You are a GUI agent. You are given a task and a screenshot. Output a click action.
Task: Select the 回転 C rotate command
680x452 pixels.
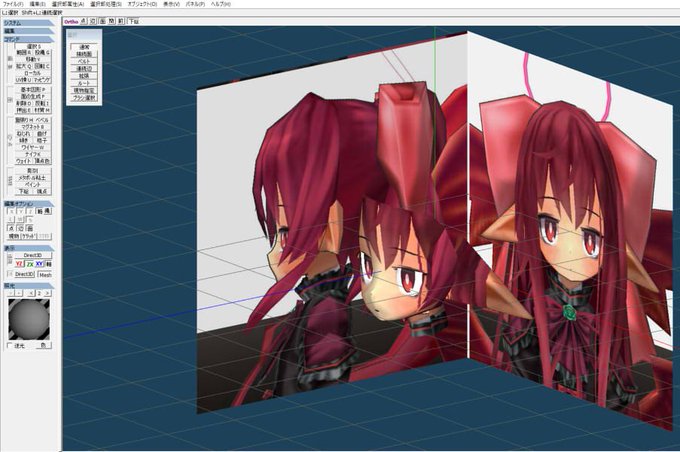(42, 66)
